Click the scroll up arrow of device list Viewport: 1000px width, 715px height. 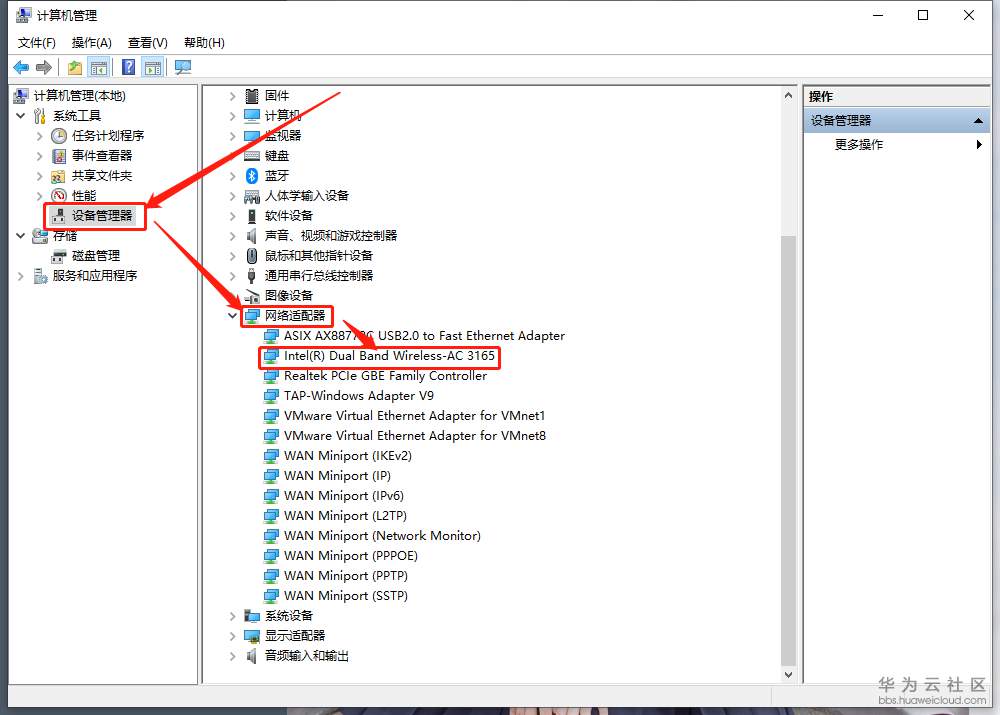[788, 96]
